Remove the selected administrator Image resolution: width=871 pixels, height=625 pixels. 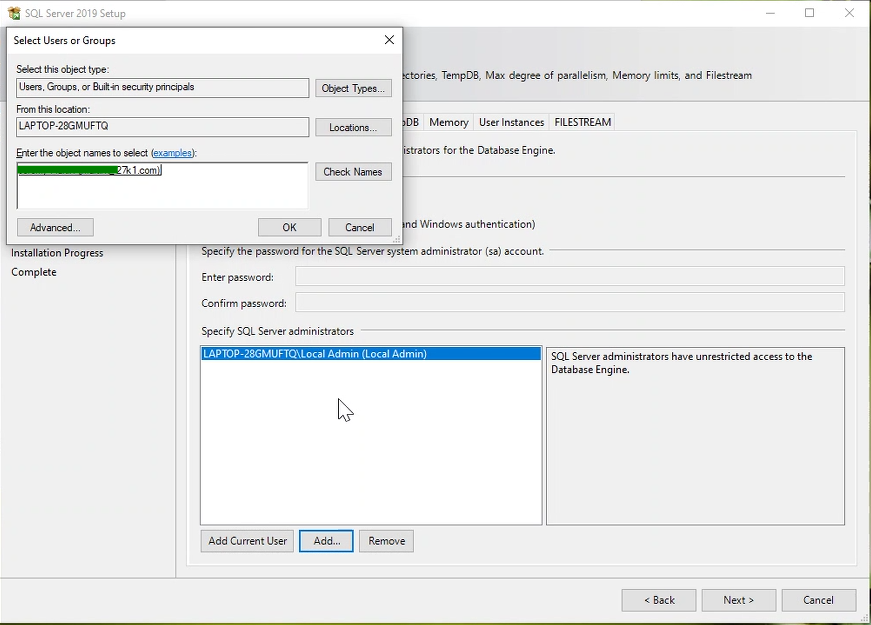(387, 541)
